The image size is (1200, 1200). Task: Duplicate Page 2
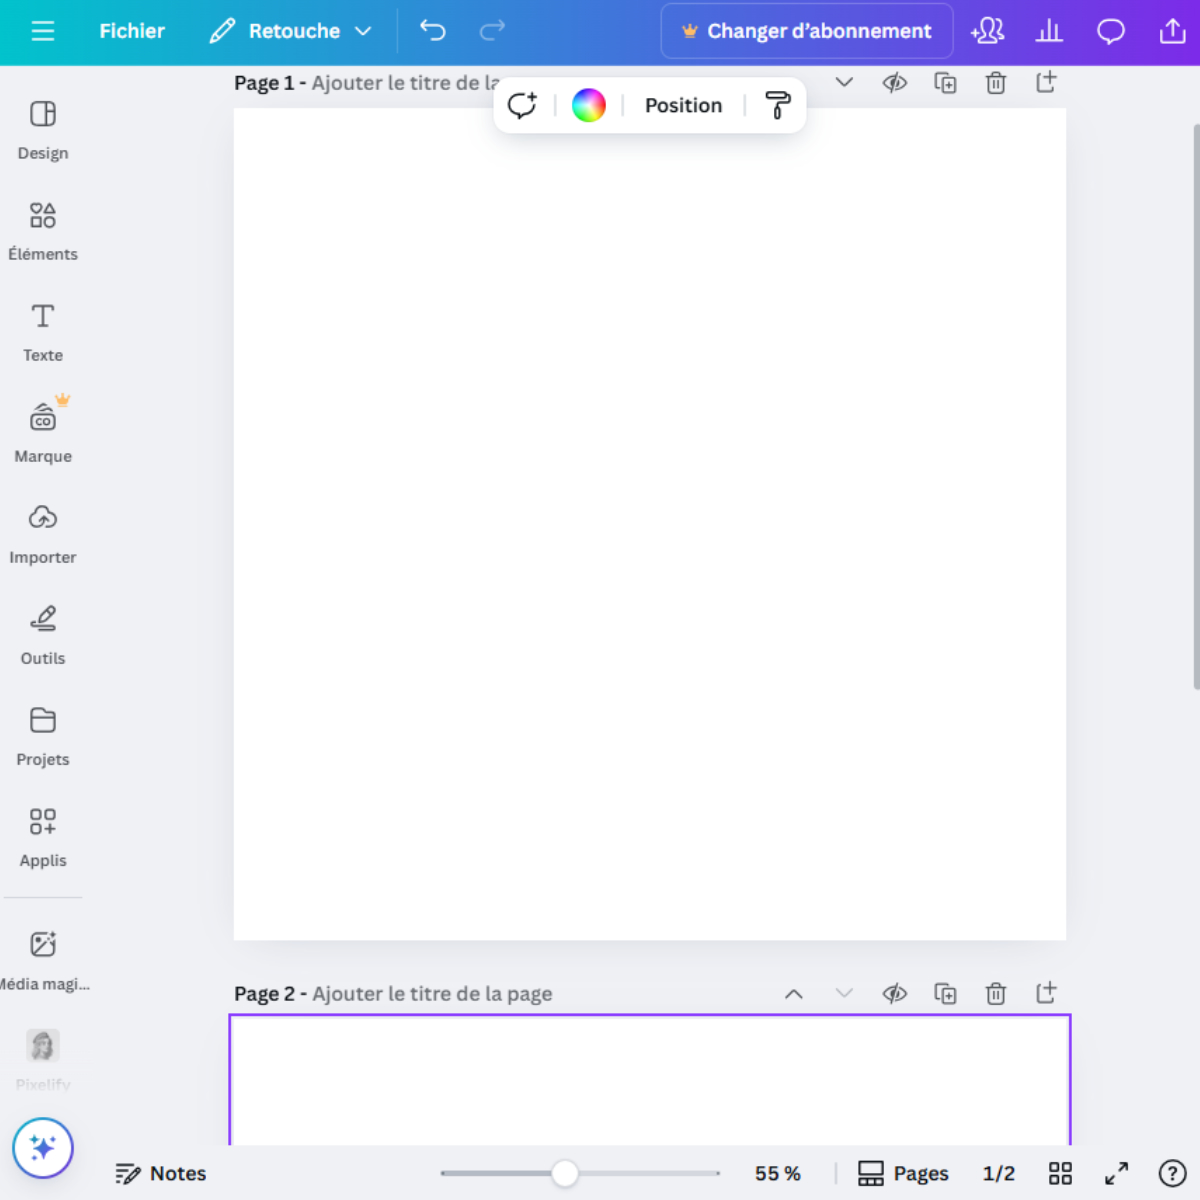point(945,993)
